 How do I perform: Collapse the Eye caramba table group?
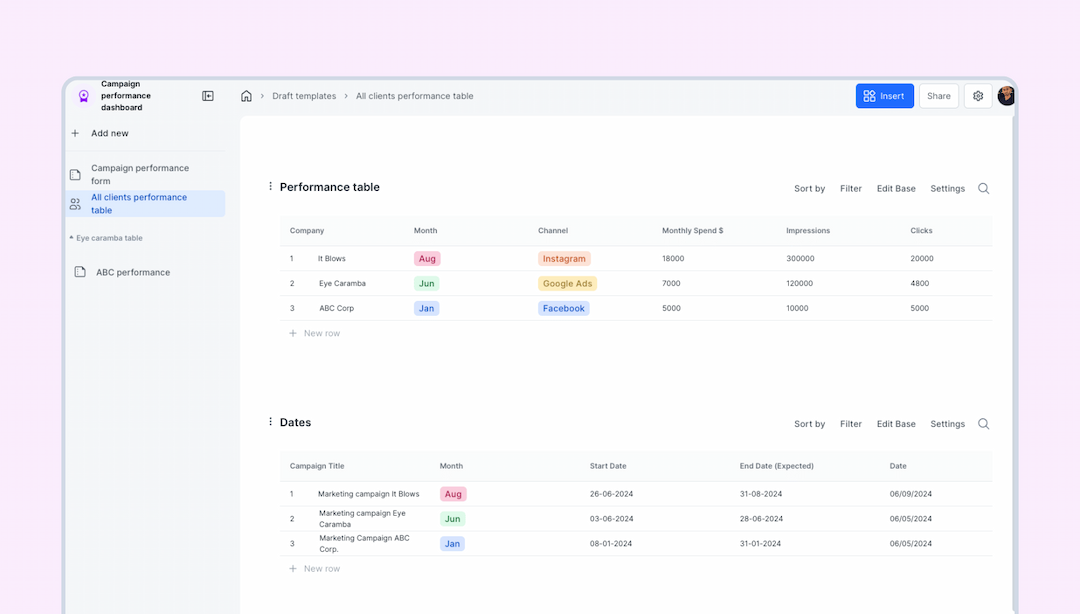72,238
